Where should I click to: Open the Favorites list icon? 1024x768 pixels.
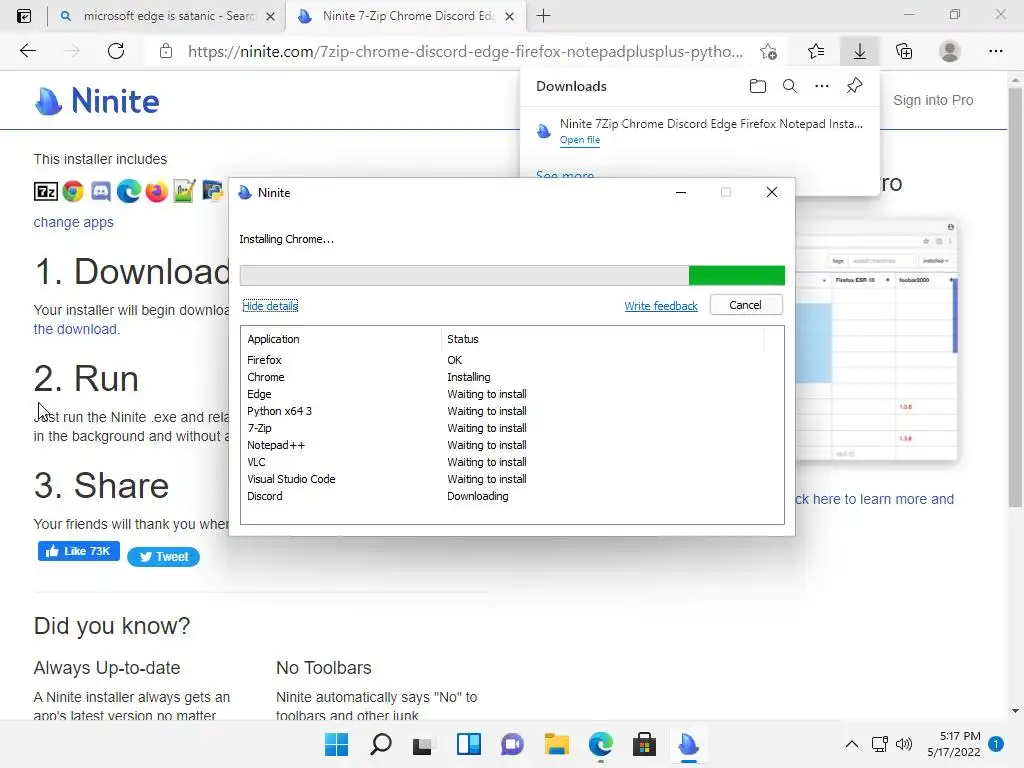click(x=816, y=51)
